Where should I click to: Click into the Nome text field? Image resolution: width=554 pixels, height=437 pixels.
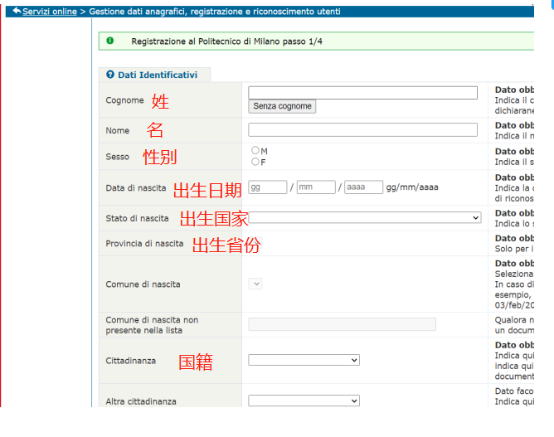[363, 130]
